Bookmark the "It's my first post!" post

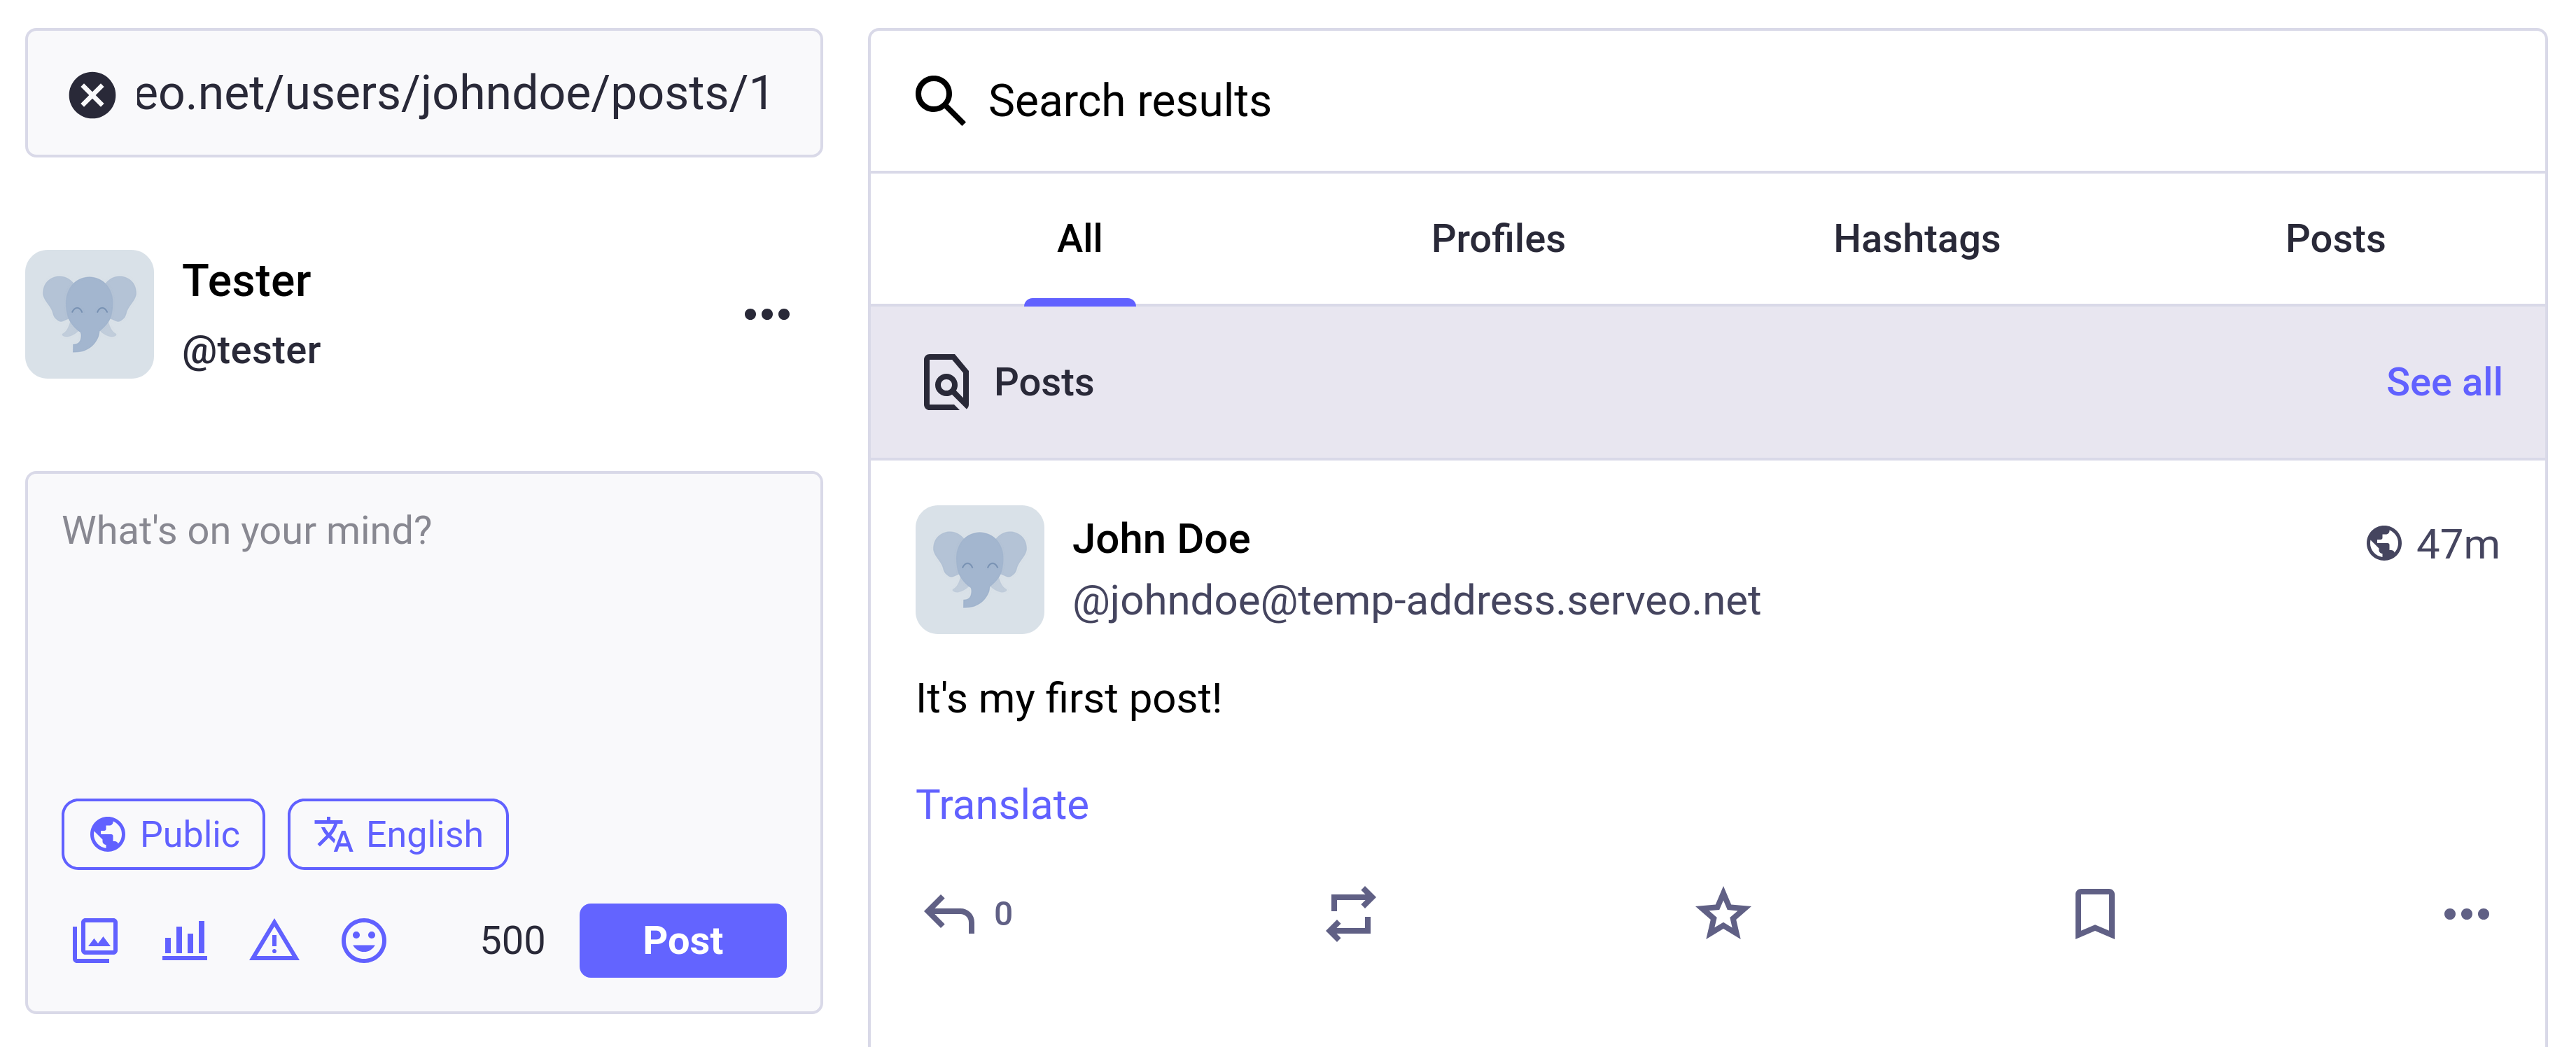tap(2094, 914)
